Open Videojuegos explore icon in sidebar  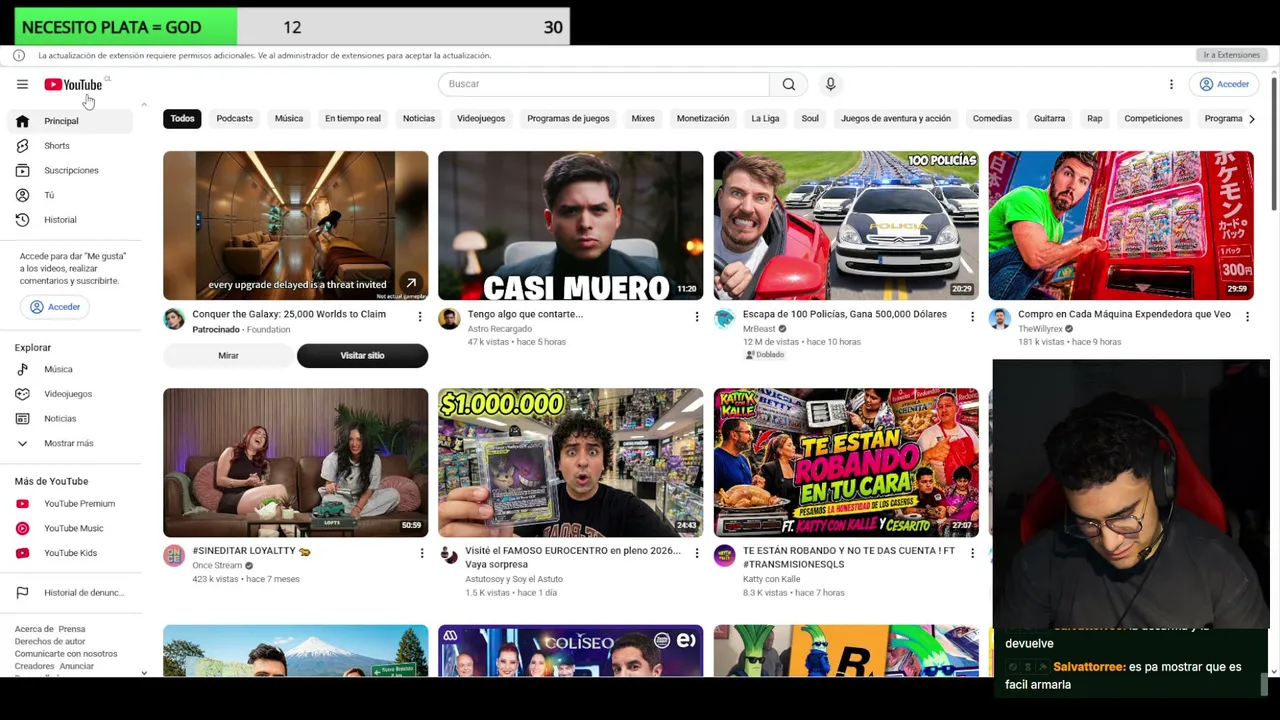(22, 394)
